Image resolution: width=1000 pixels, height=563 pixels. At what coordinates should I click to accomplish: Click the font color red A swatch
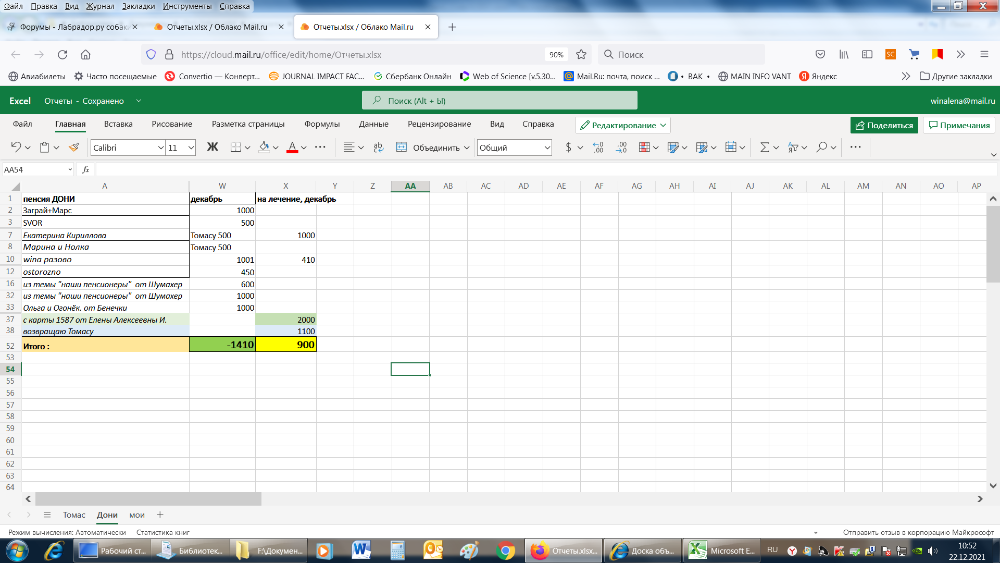(x=291, y=147)
